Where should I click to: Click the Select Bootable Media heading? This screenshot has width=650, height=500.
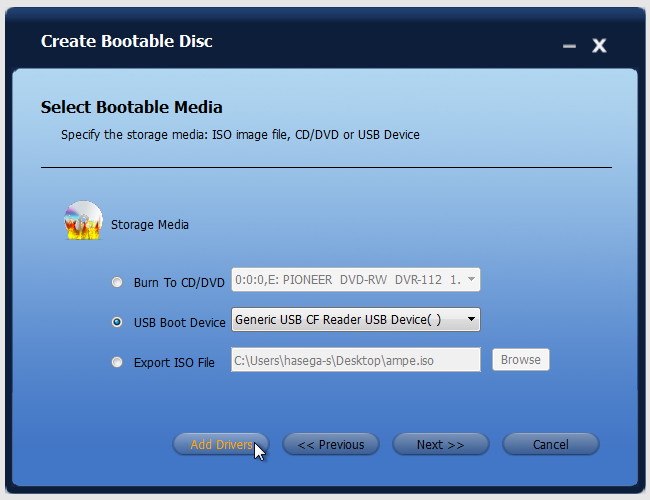tap(131, 107)
